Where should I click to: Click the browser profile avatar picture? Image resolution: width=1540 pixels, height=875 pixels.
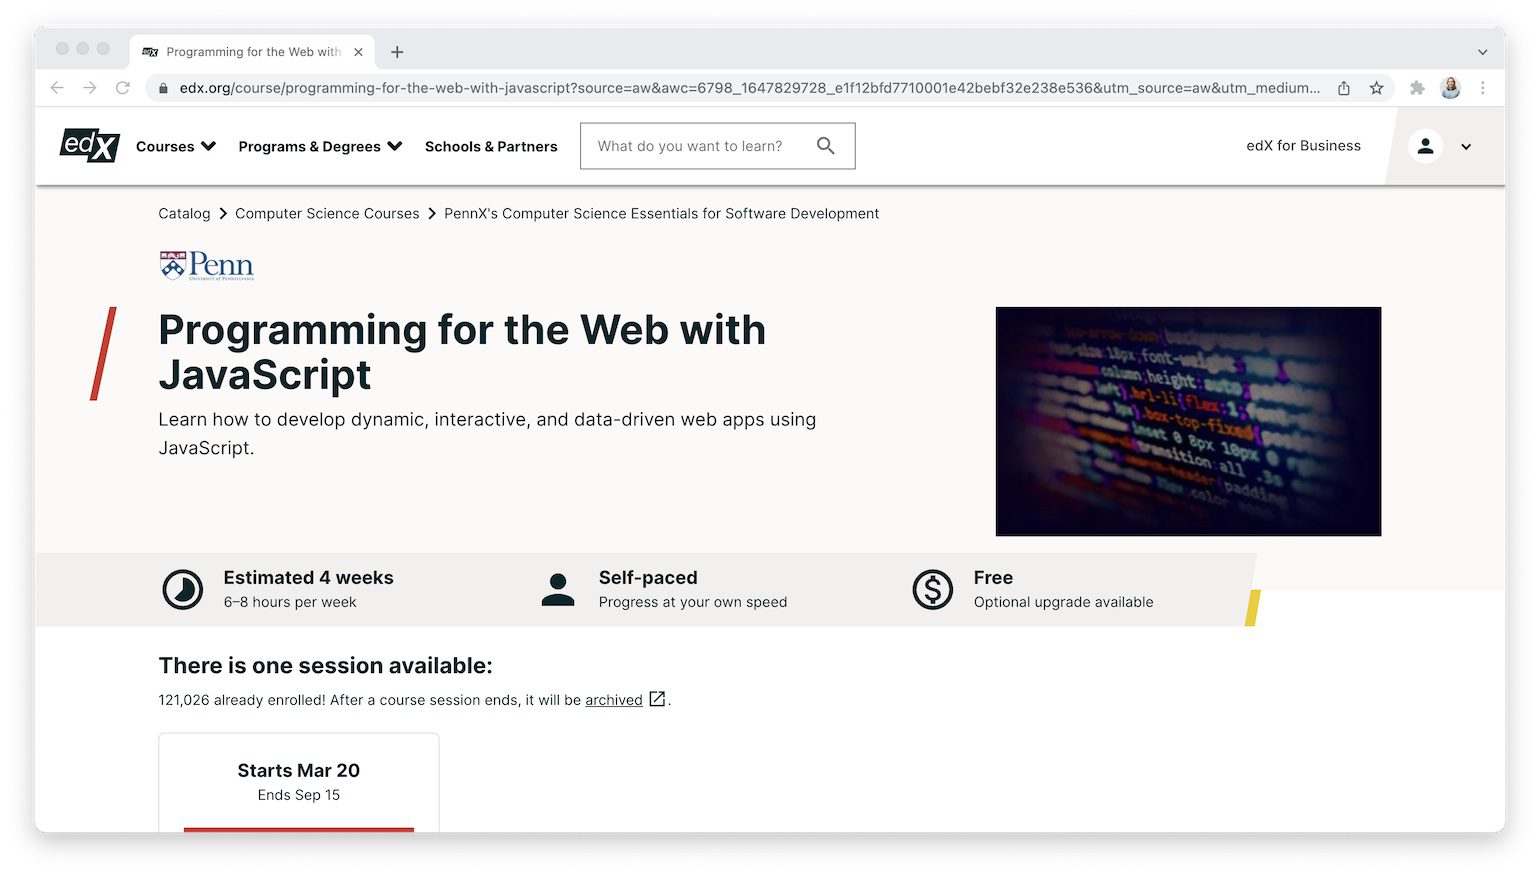[1450, 88]
